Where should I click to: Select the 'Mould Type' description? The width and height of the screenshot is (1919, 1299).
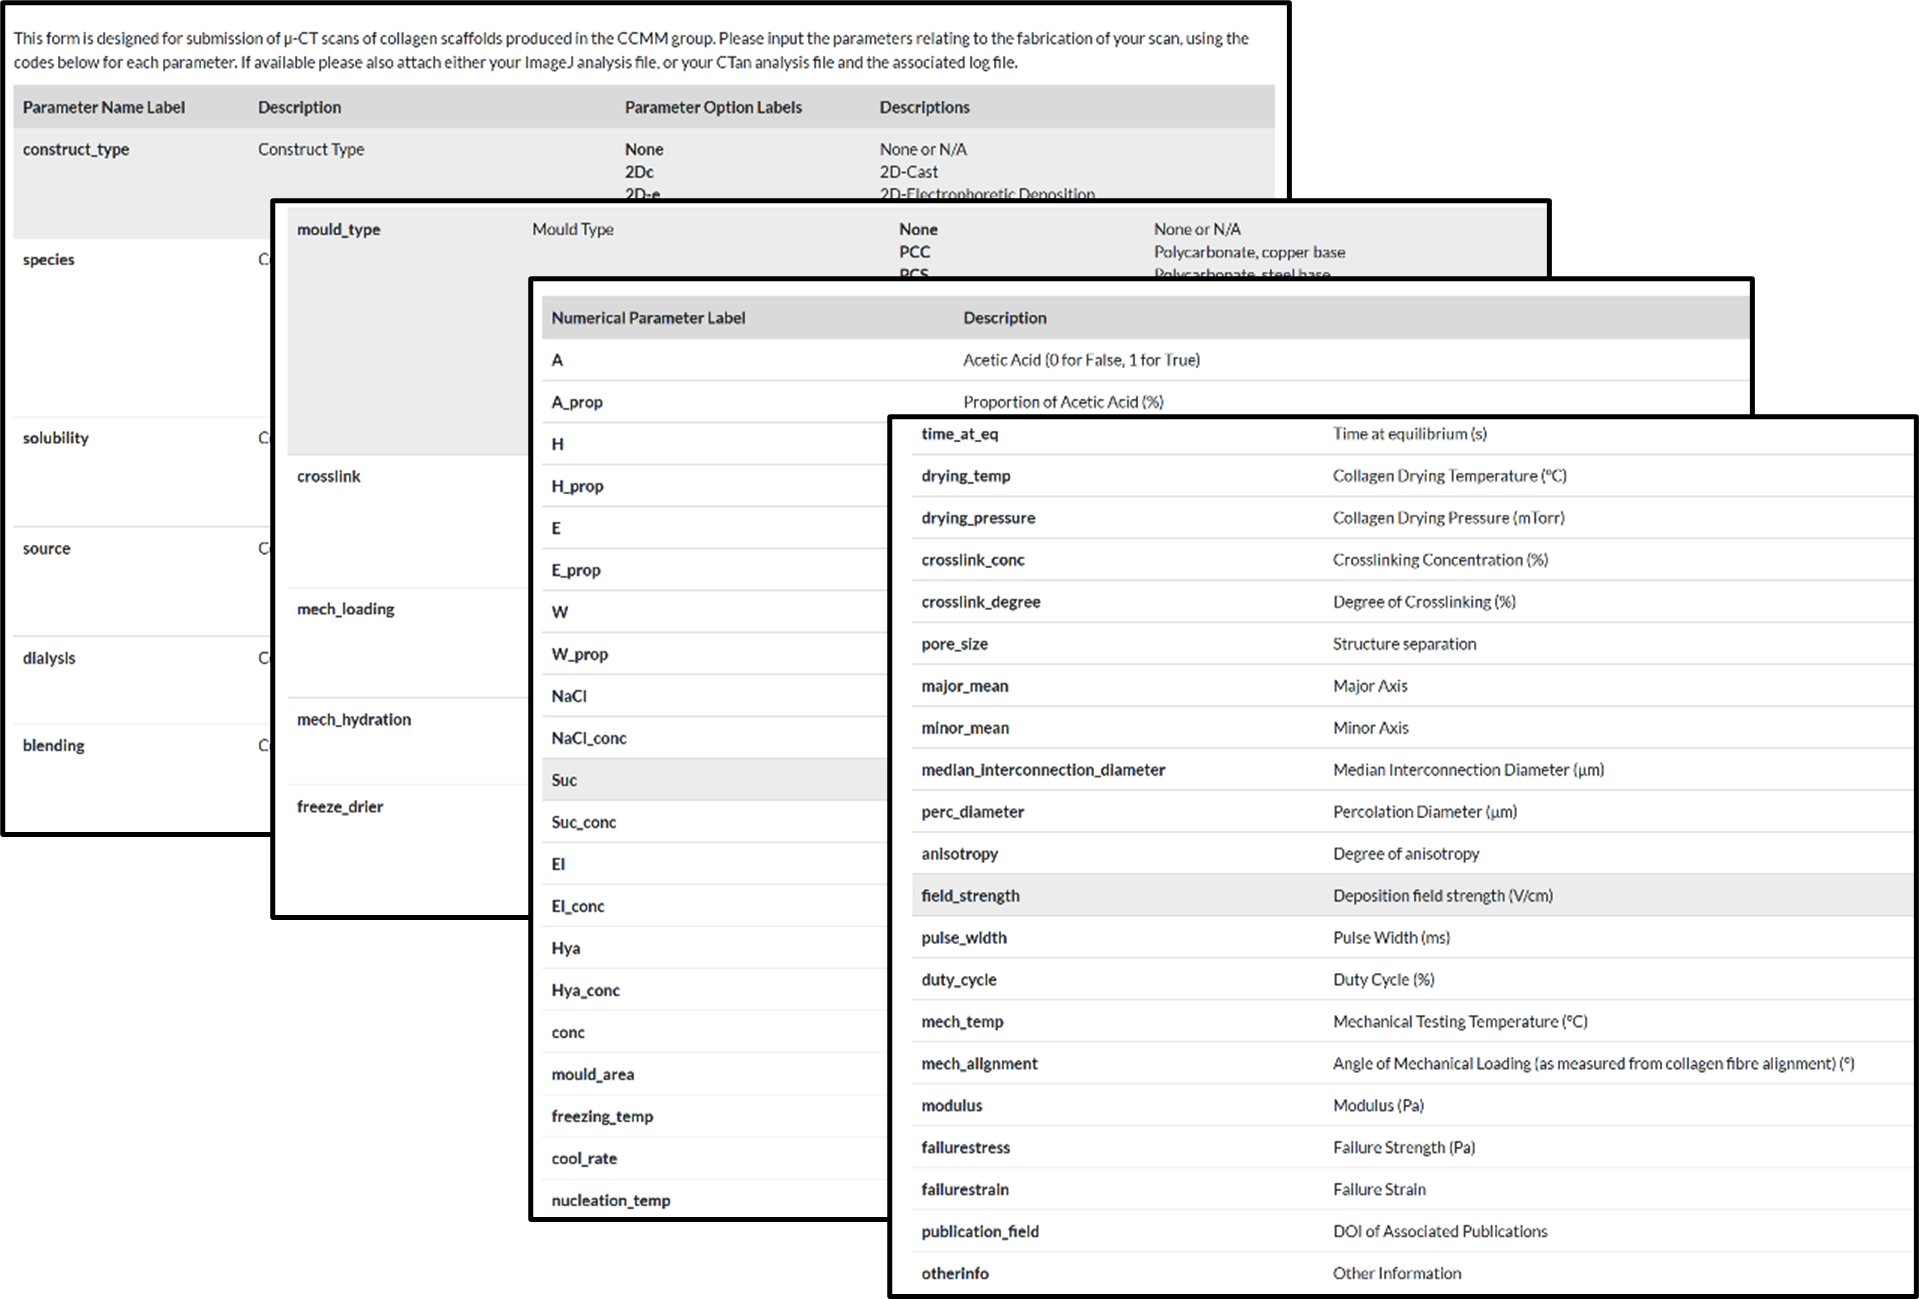pyautogui.click(x=573, y=229)
